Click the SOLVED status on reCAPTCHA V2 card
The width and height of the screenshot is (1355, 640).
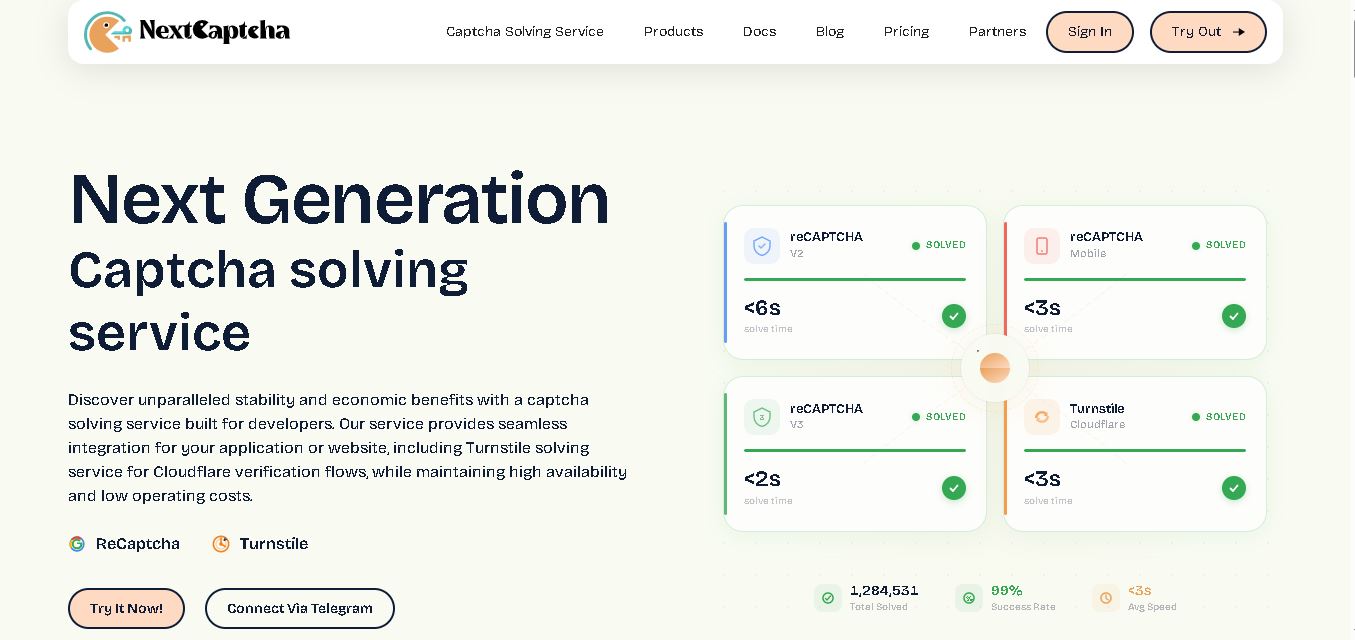click(x=939, y=245)
